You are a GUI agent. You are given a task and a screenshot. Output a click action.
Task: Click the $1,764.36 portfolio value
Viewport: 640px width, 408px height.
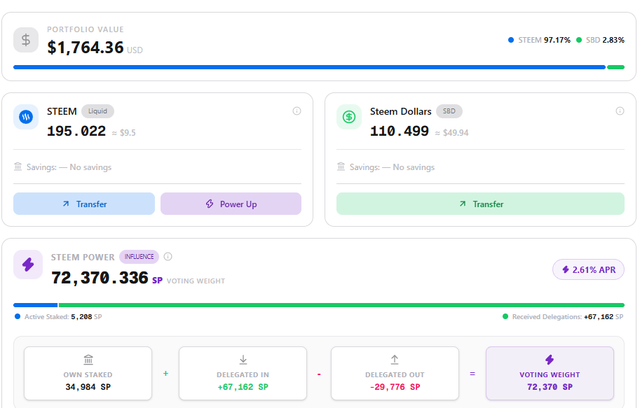[85, 48]
